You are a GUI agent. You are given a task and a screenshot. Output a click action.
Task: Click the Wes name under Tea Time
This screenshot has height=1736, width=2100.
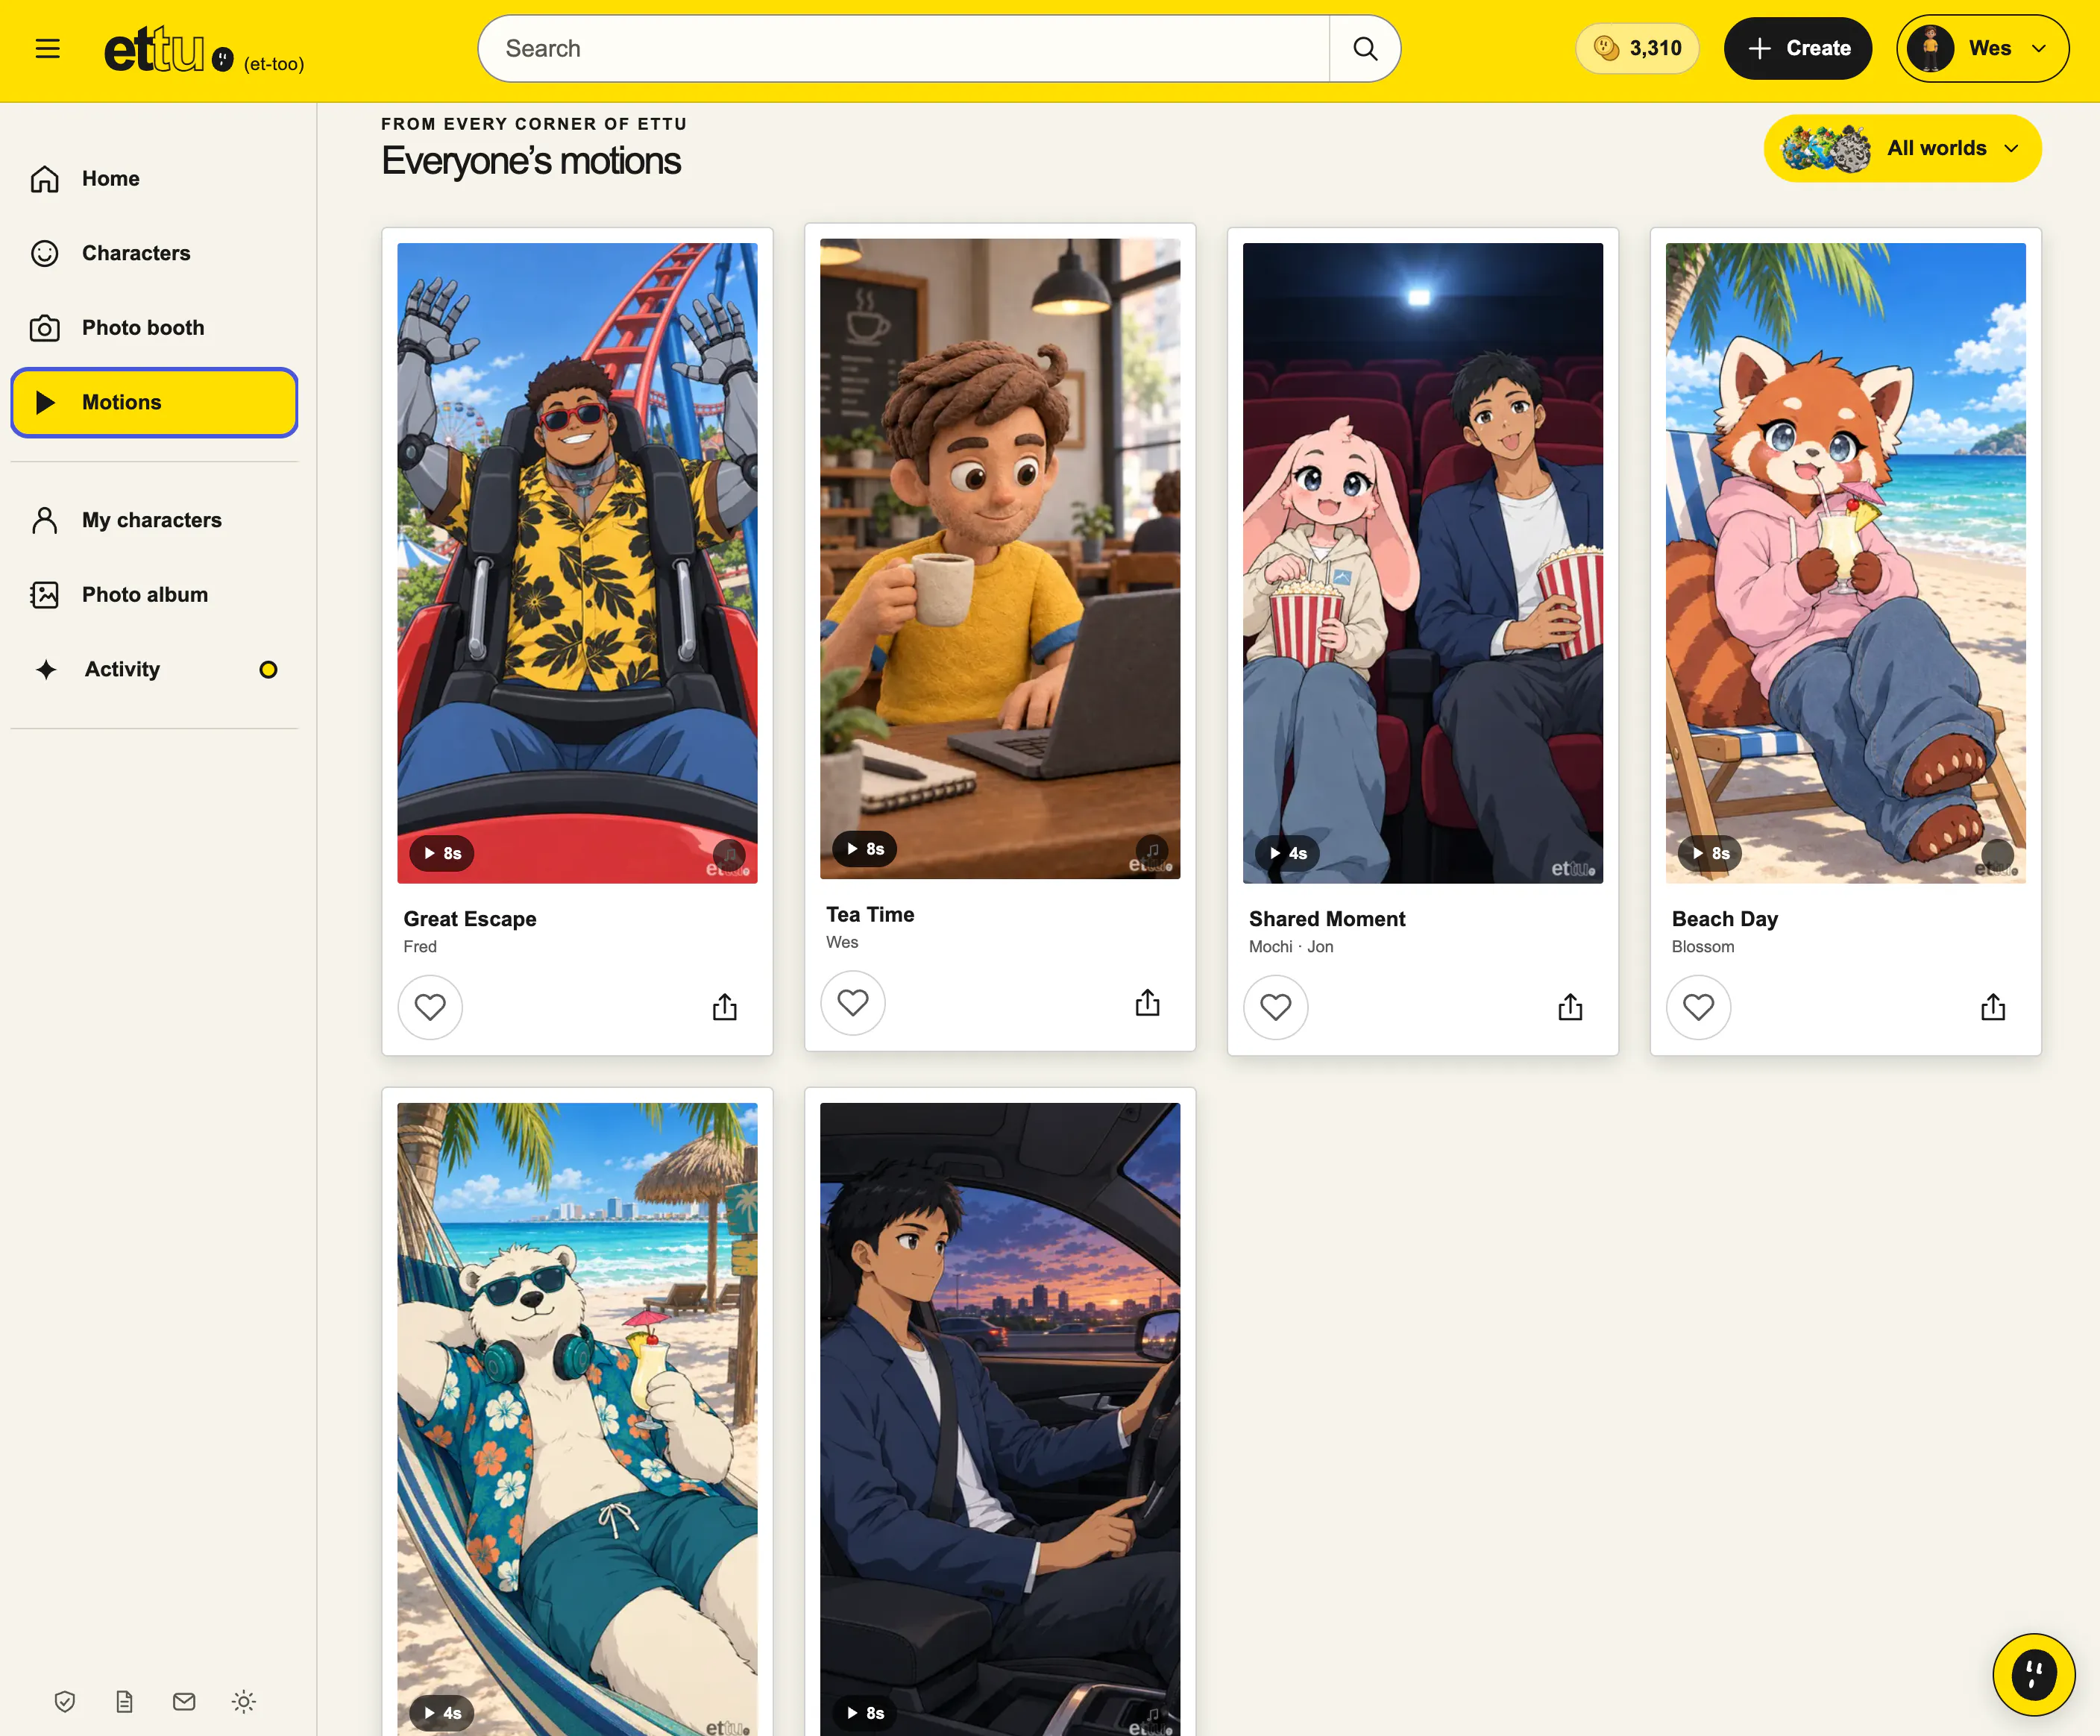(842, 943)
